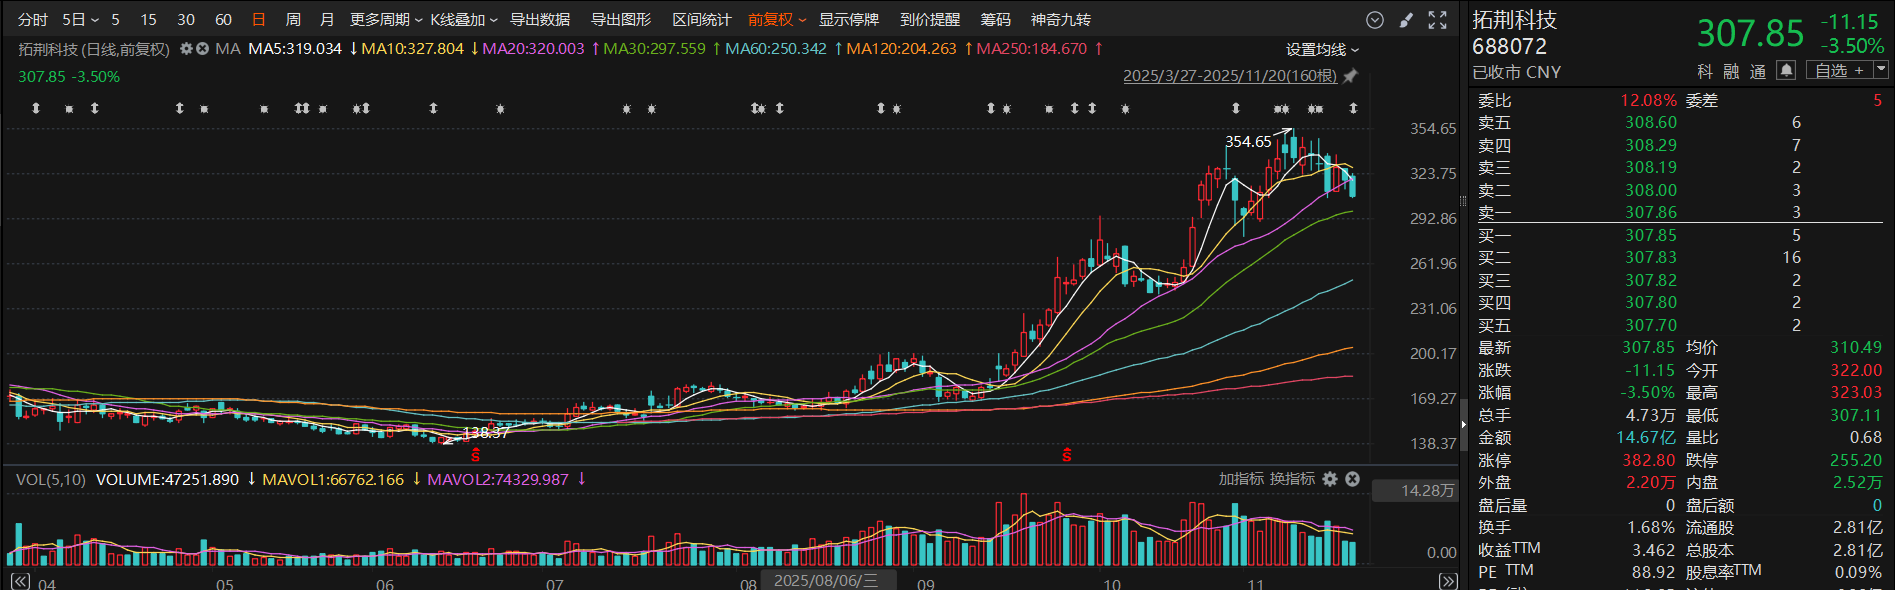This screenshot has height=590, width=1895.
Task: Click the 2025/3/27-2025/11/20 date range link
Action: point(1229,76)
